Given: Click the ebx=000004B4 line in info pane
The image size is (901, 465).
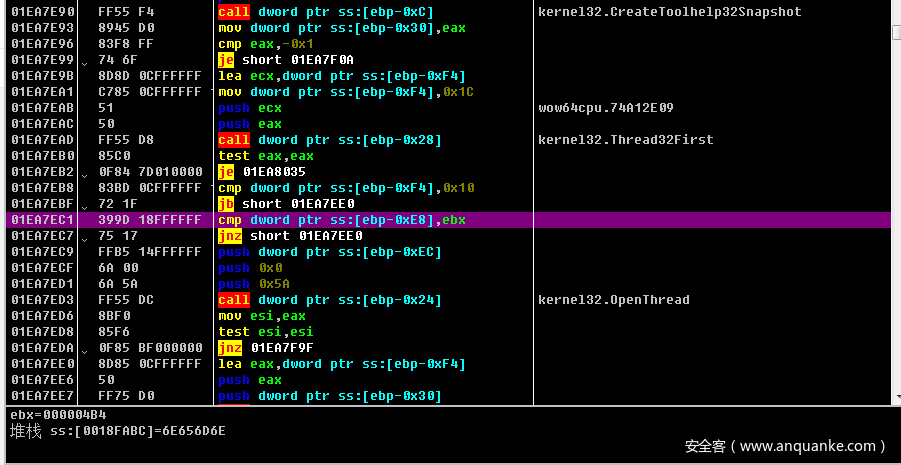Looking at the screenshot, I should click(x=58, y=415).
